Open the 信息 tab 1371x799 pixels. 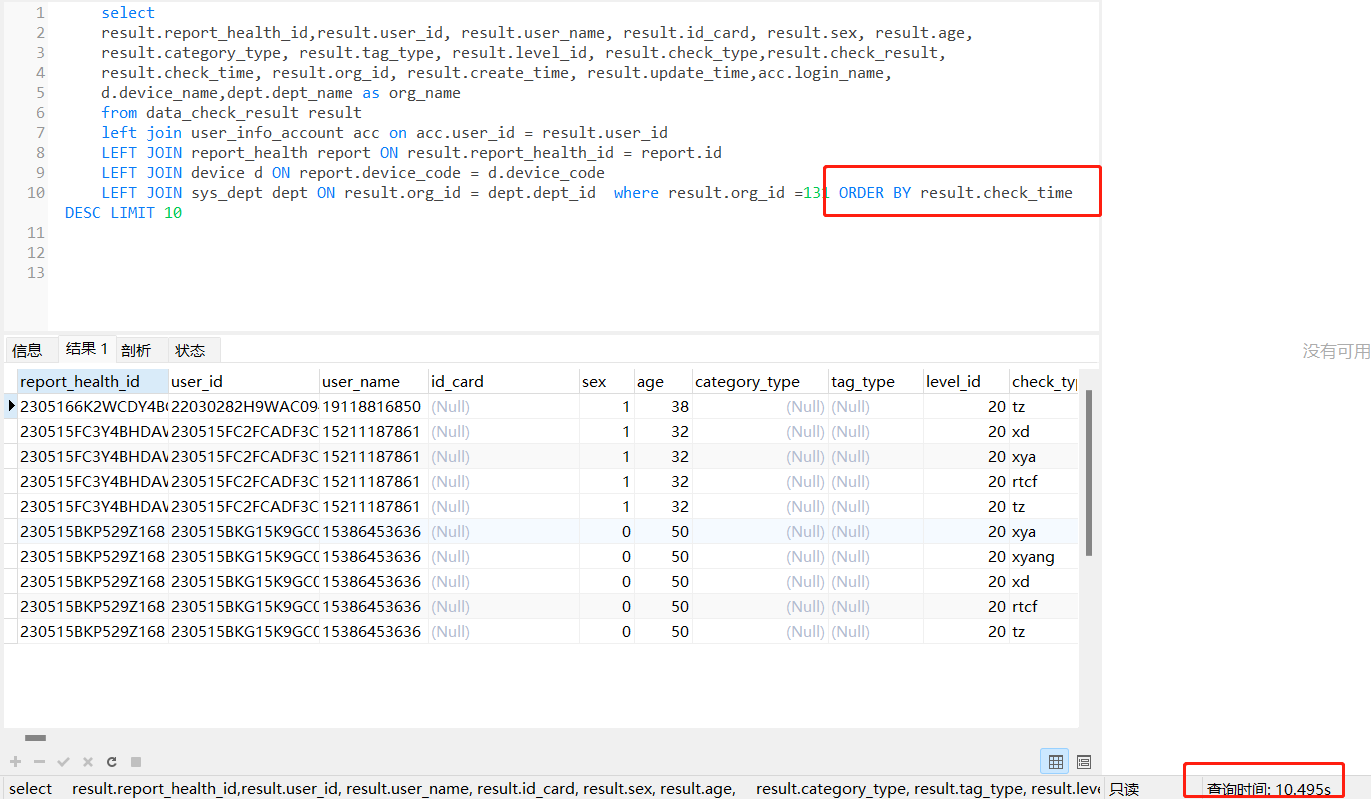[27, 350]
